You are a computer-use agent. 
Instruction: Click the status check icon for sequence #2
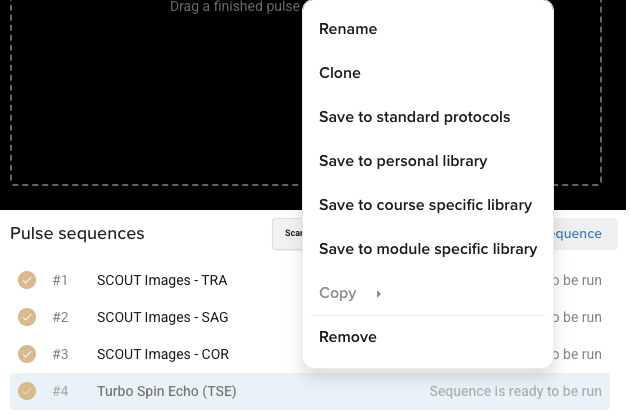(x=27, y=317)
